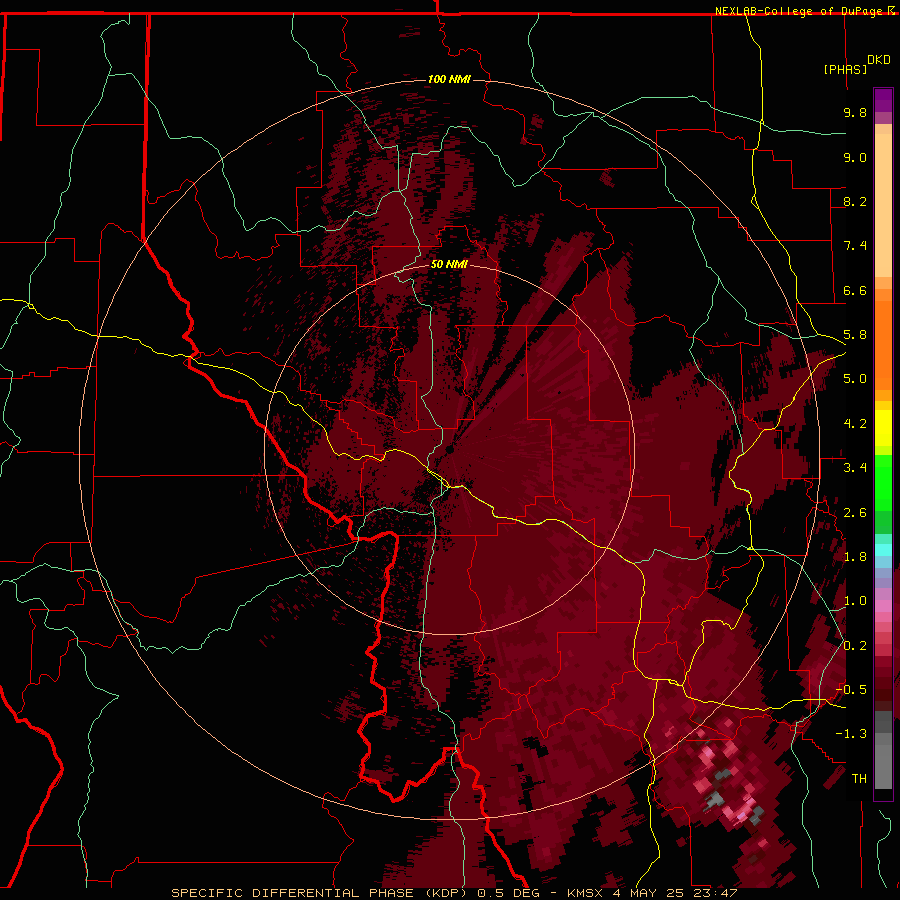Click the NEXLAB-College of DuPage credit text
Screen dimensions: 900x900
coord(800,11)
